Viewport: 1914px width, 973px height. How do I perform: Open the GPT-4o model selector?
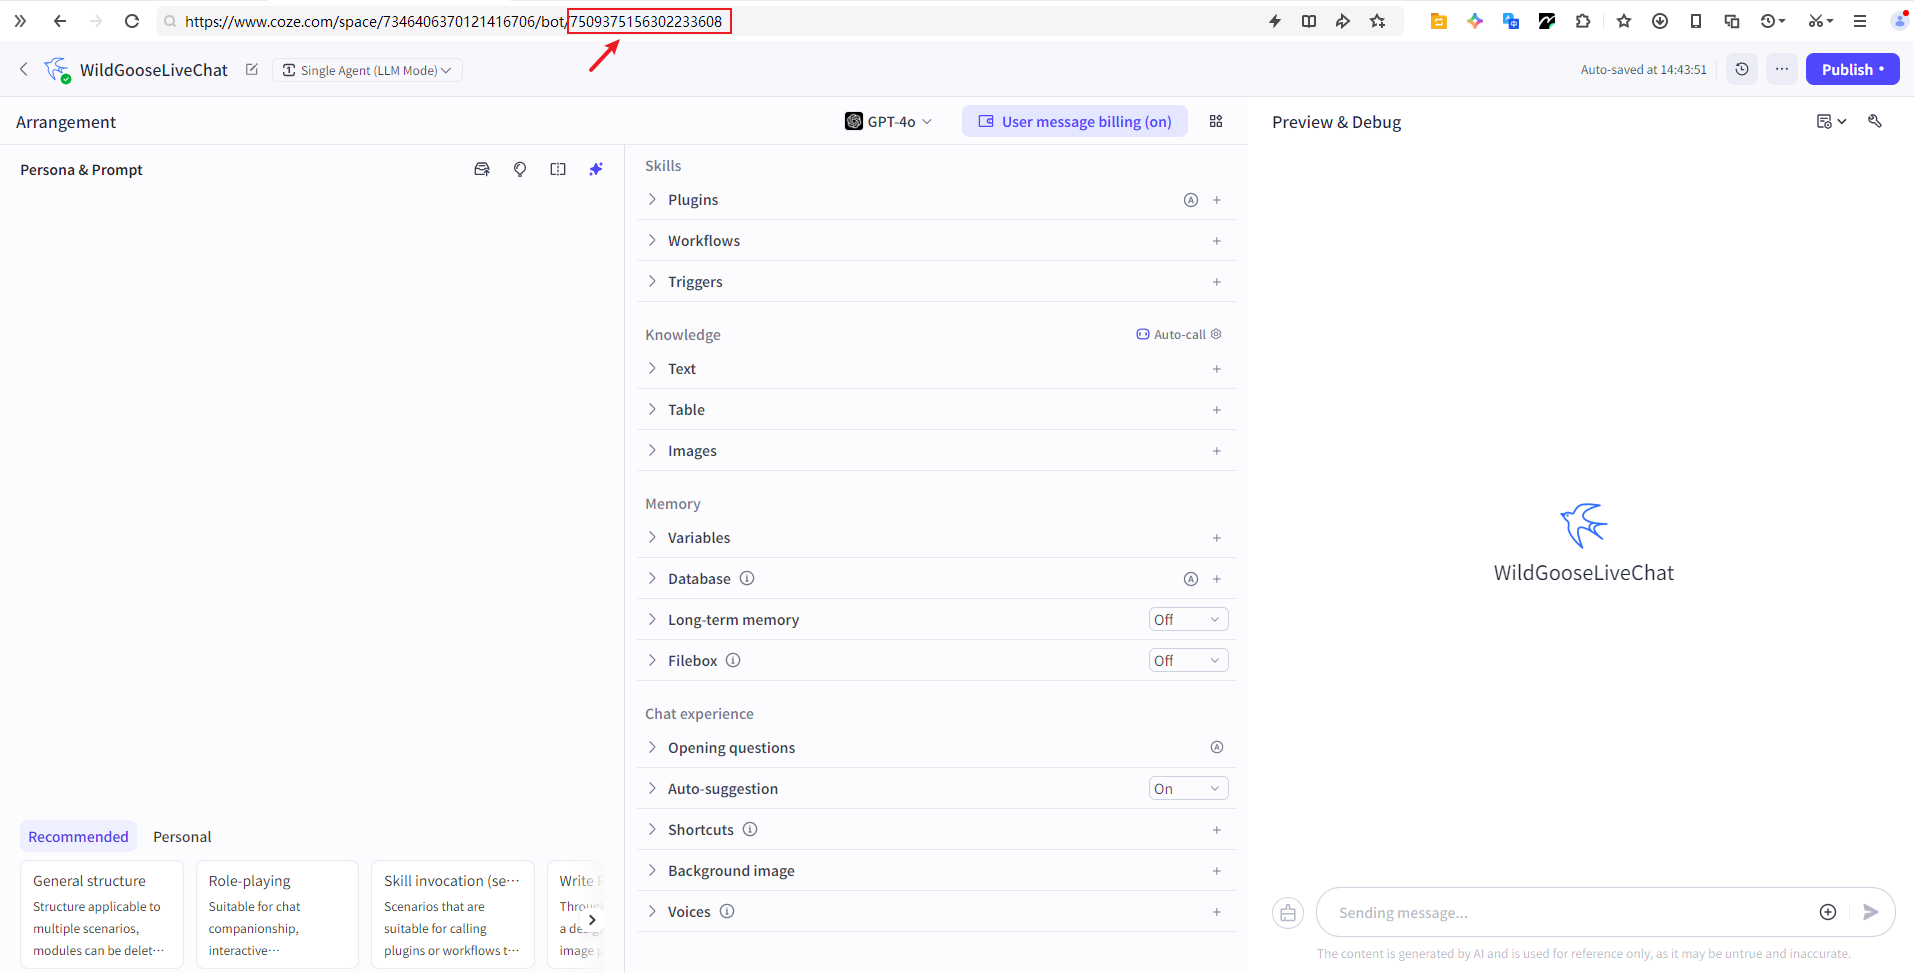click(888, 121)
